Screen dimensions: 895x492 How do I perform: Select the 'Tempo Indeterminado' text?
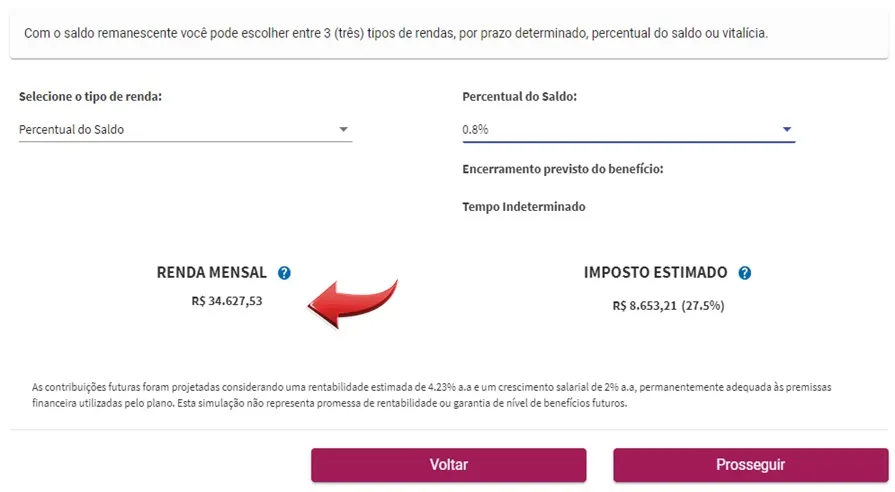pyautogui.click(x=523, y=207)
